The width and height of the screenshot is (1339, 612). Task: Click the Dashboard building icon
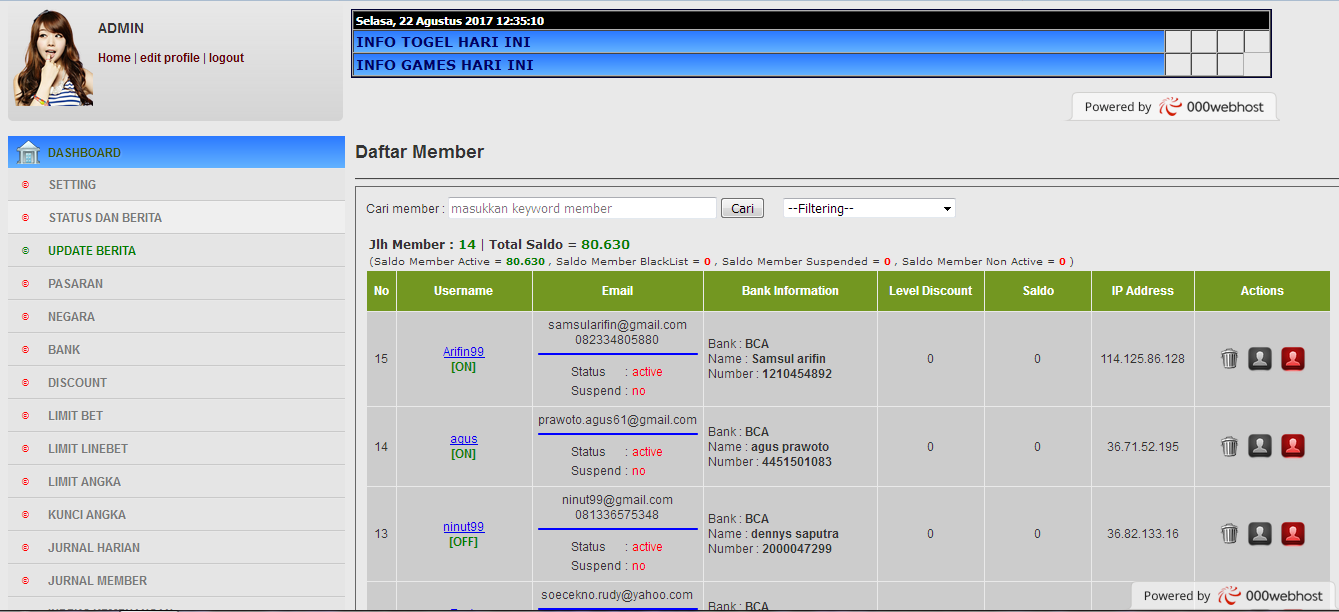29,152
